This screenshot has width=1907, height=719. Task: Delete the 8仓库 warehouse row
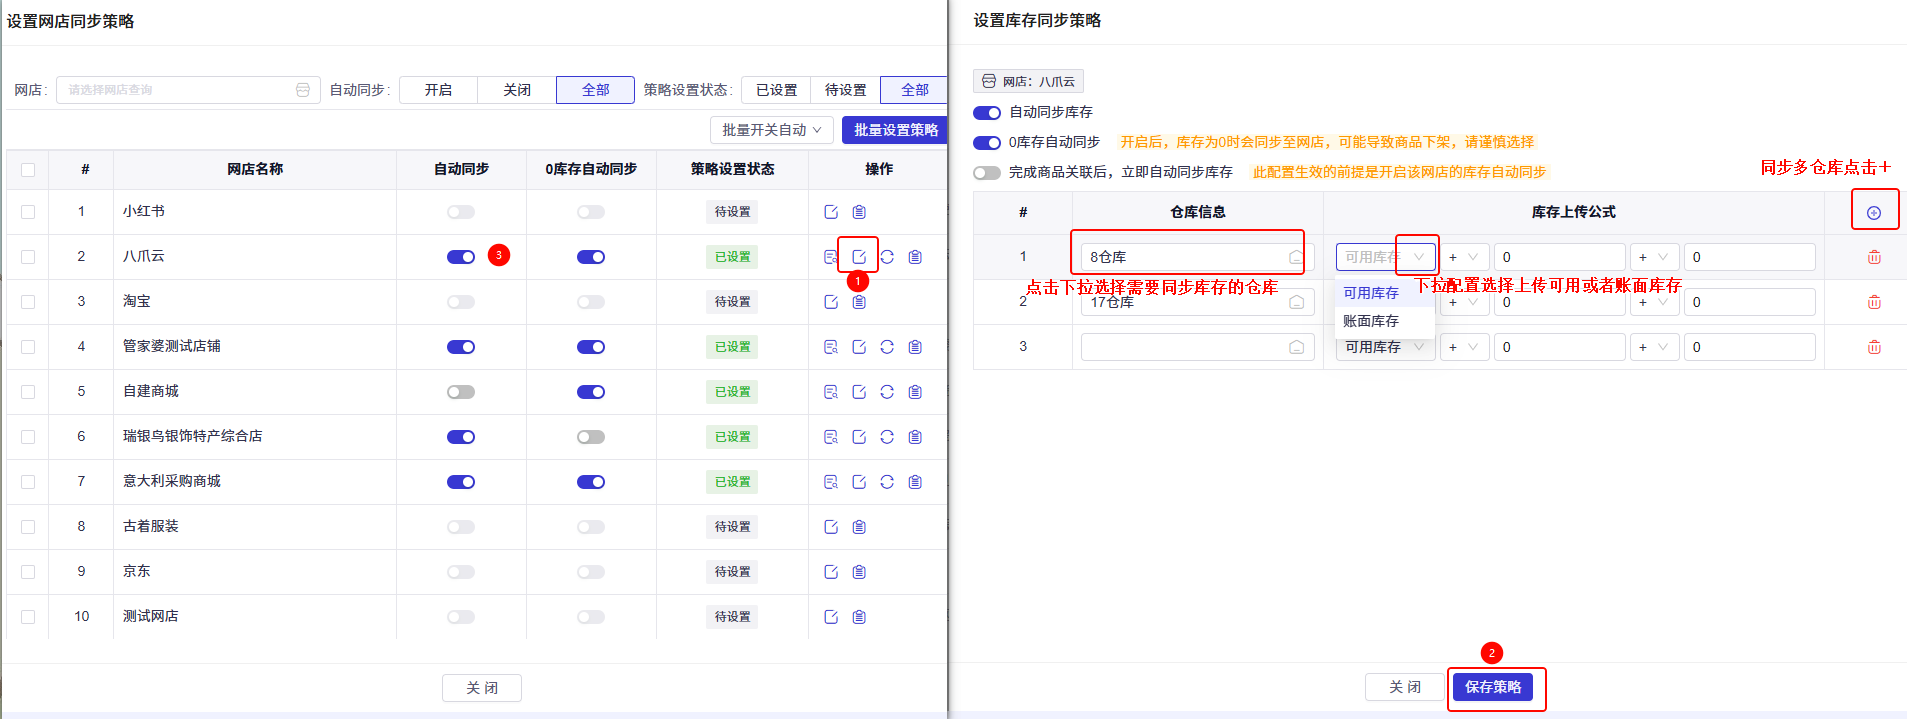tap(1874, 257)
